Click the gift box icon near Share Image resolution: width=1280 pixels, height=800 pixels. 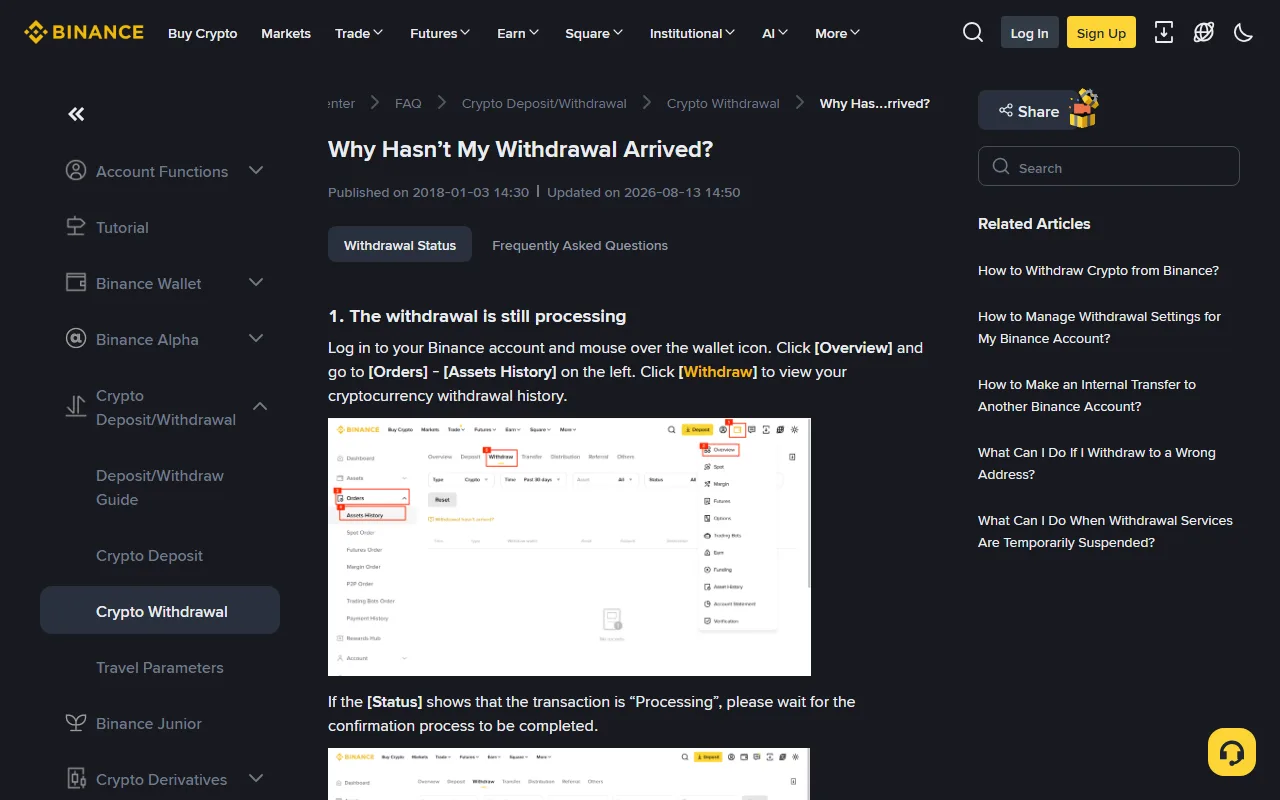pos(1083,109)
